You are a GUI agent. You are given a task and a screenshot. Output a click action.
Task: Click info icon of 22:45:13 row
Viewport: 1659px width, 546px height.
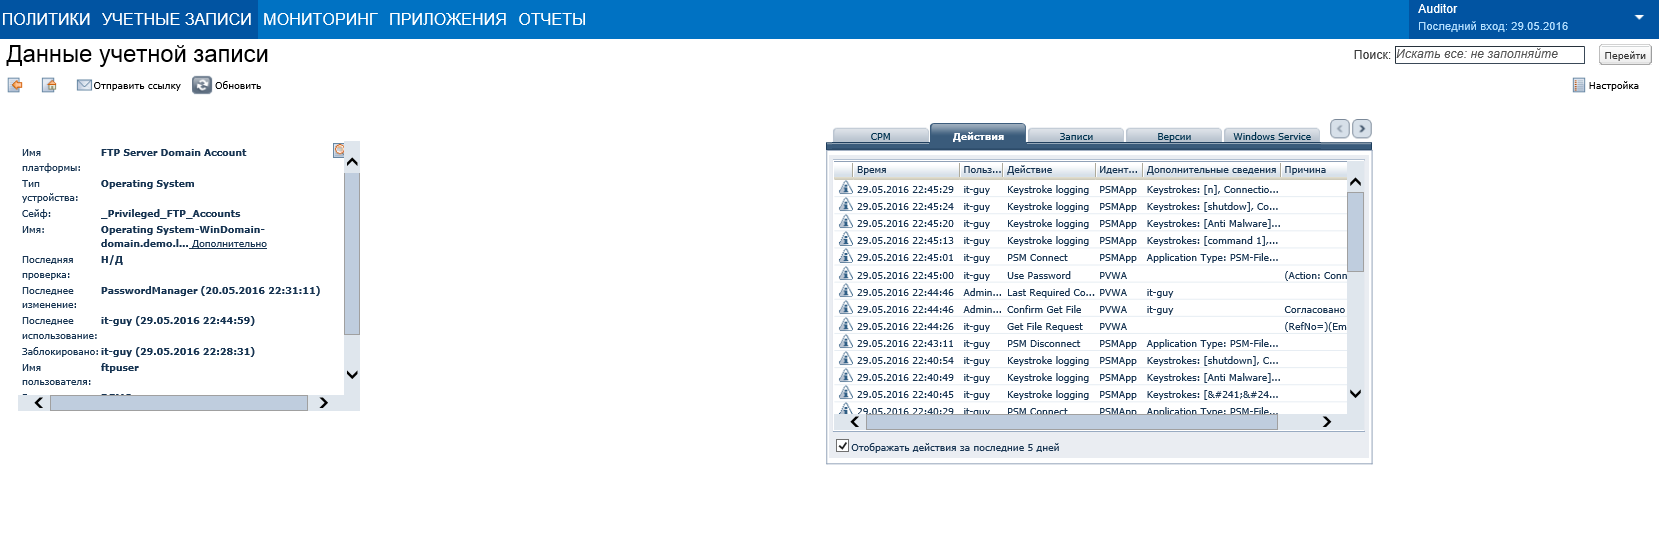845,239
